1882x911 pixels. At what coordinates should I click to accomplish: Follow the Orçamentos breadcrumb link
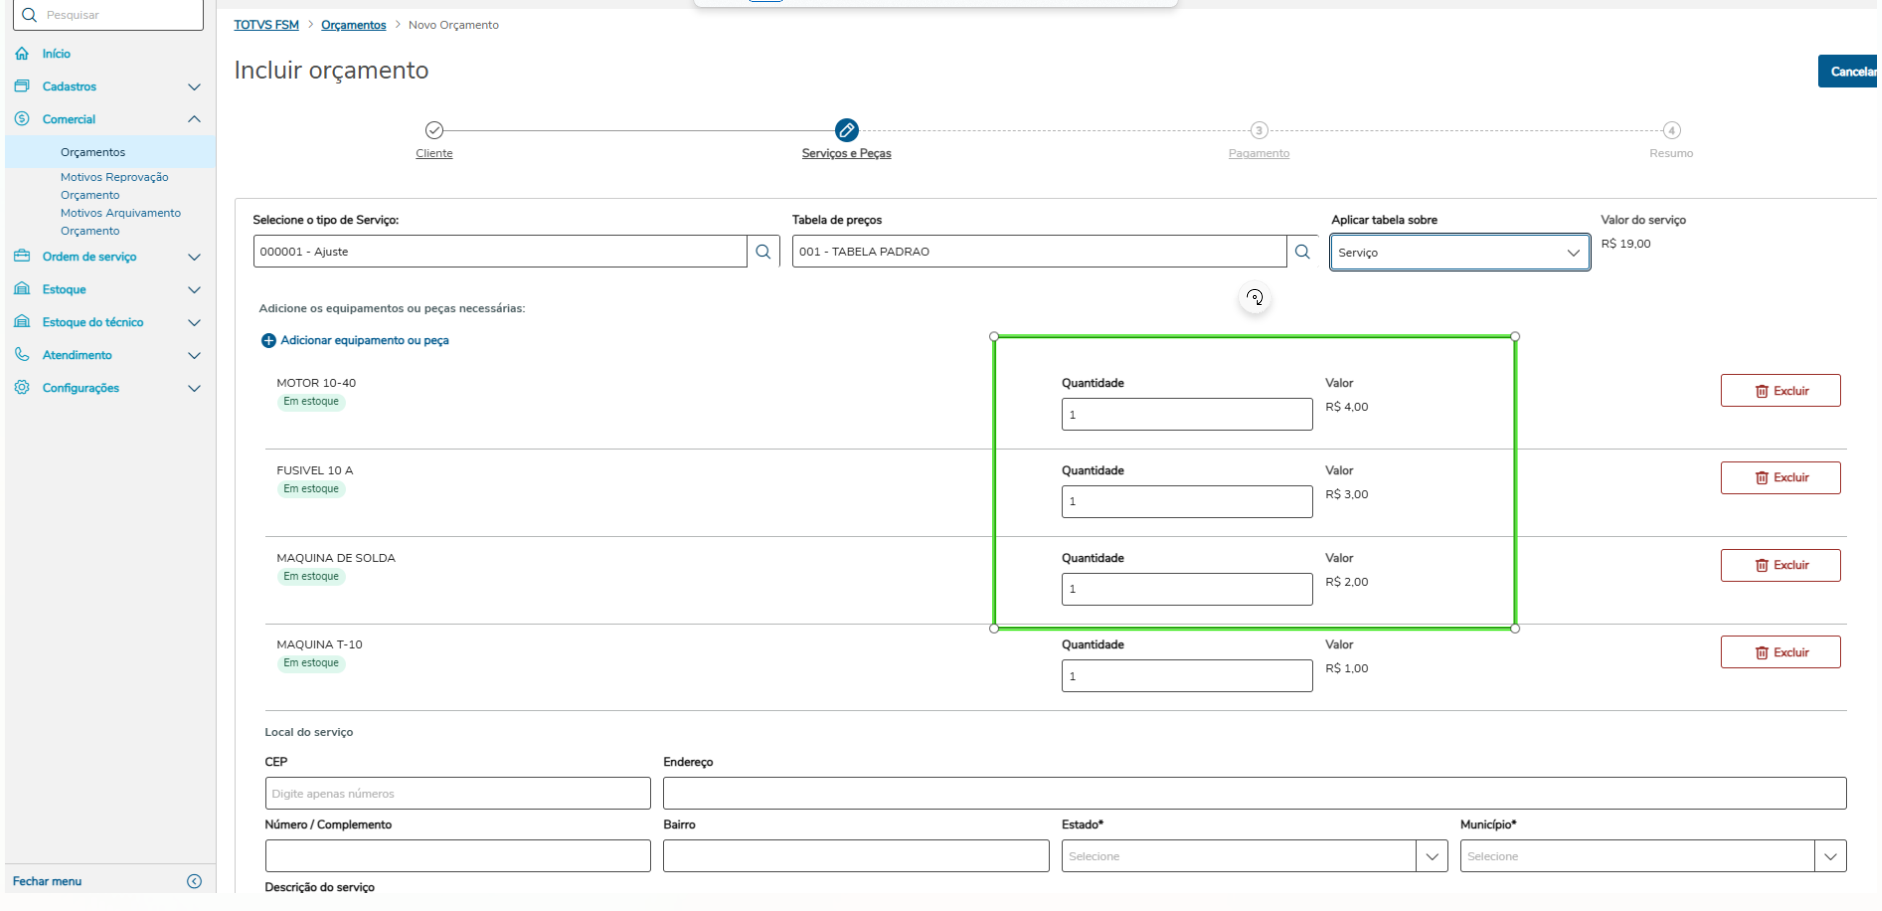(353, 25)
